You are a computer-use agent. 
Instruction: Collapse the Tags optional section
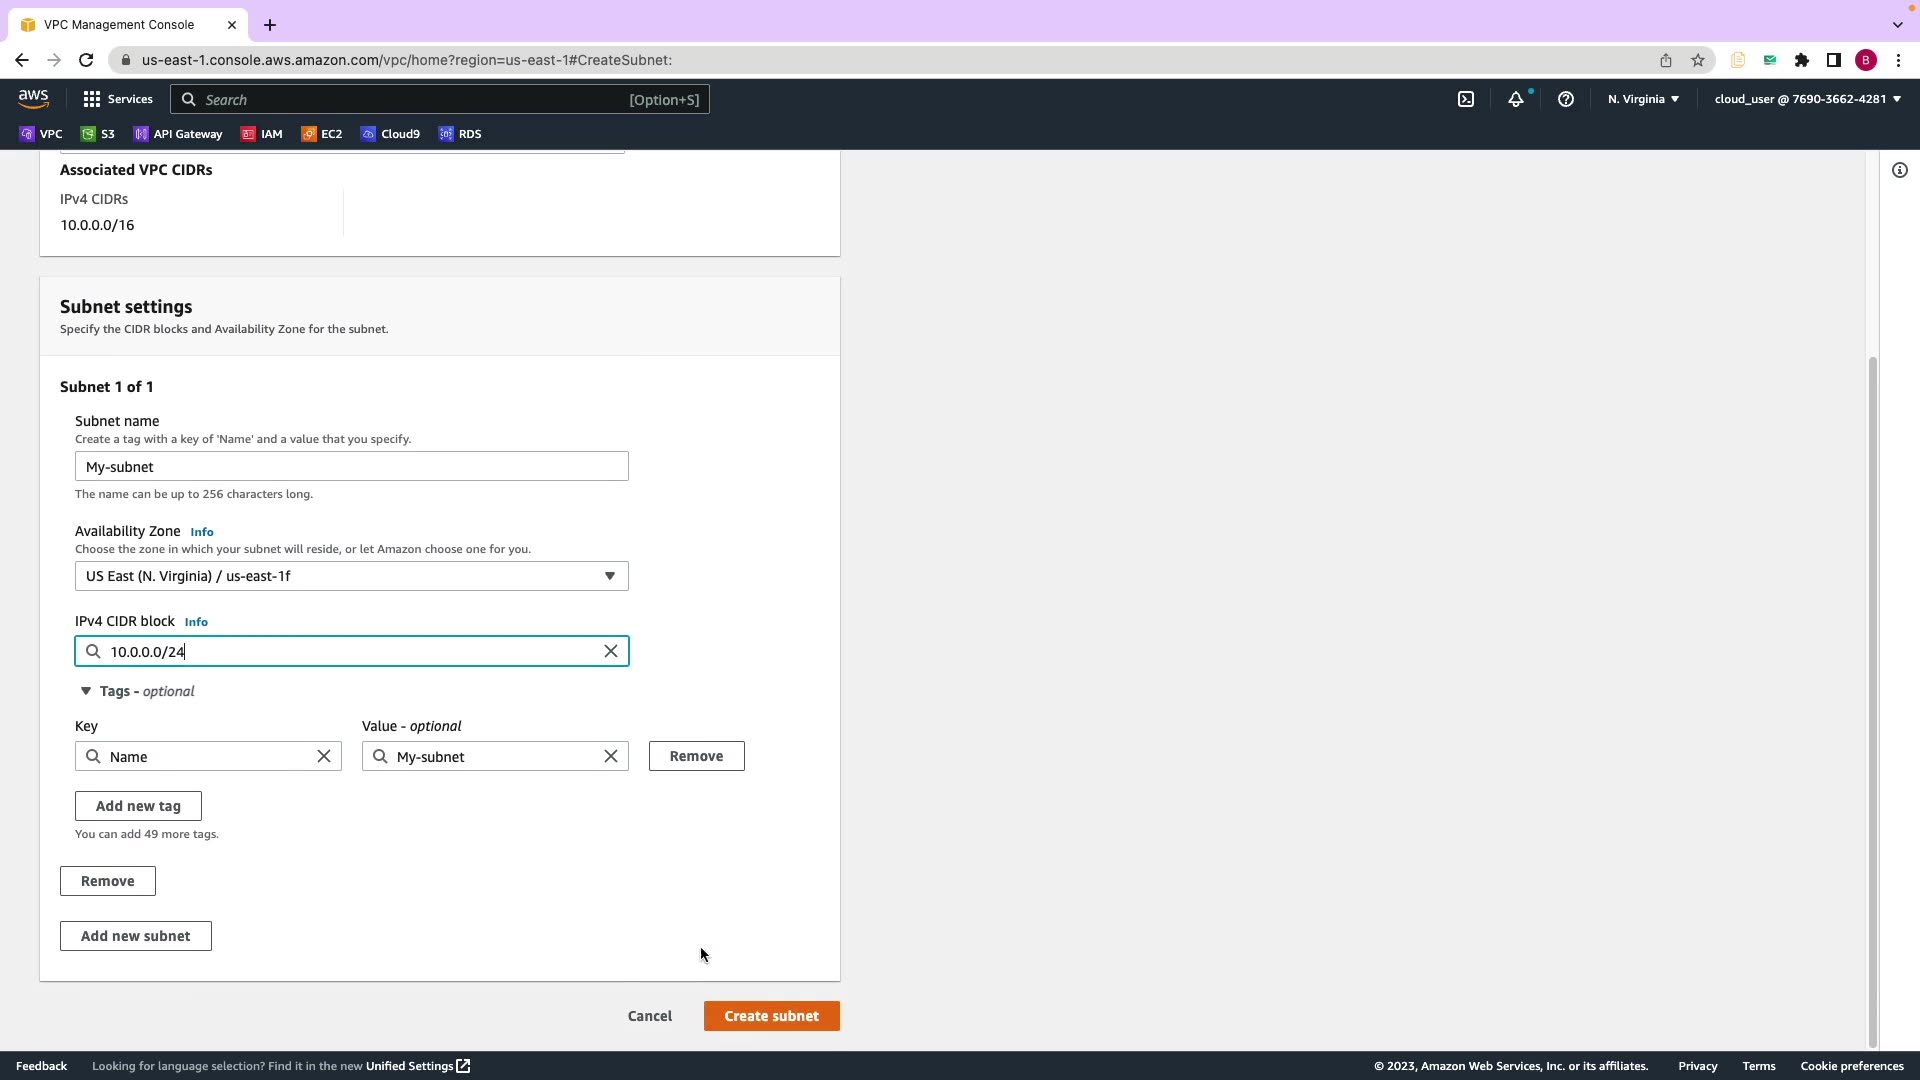coord(86,691)
